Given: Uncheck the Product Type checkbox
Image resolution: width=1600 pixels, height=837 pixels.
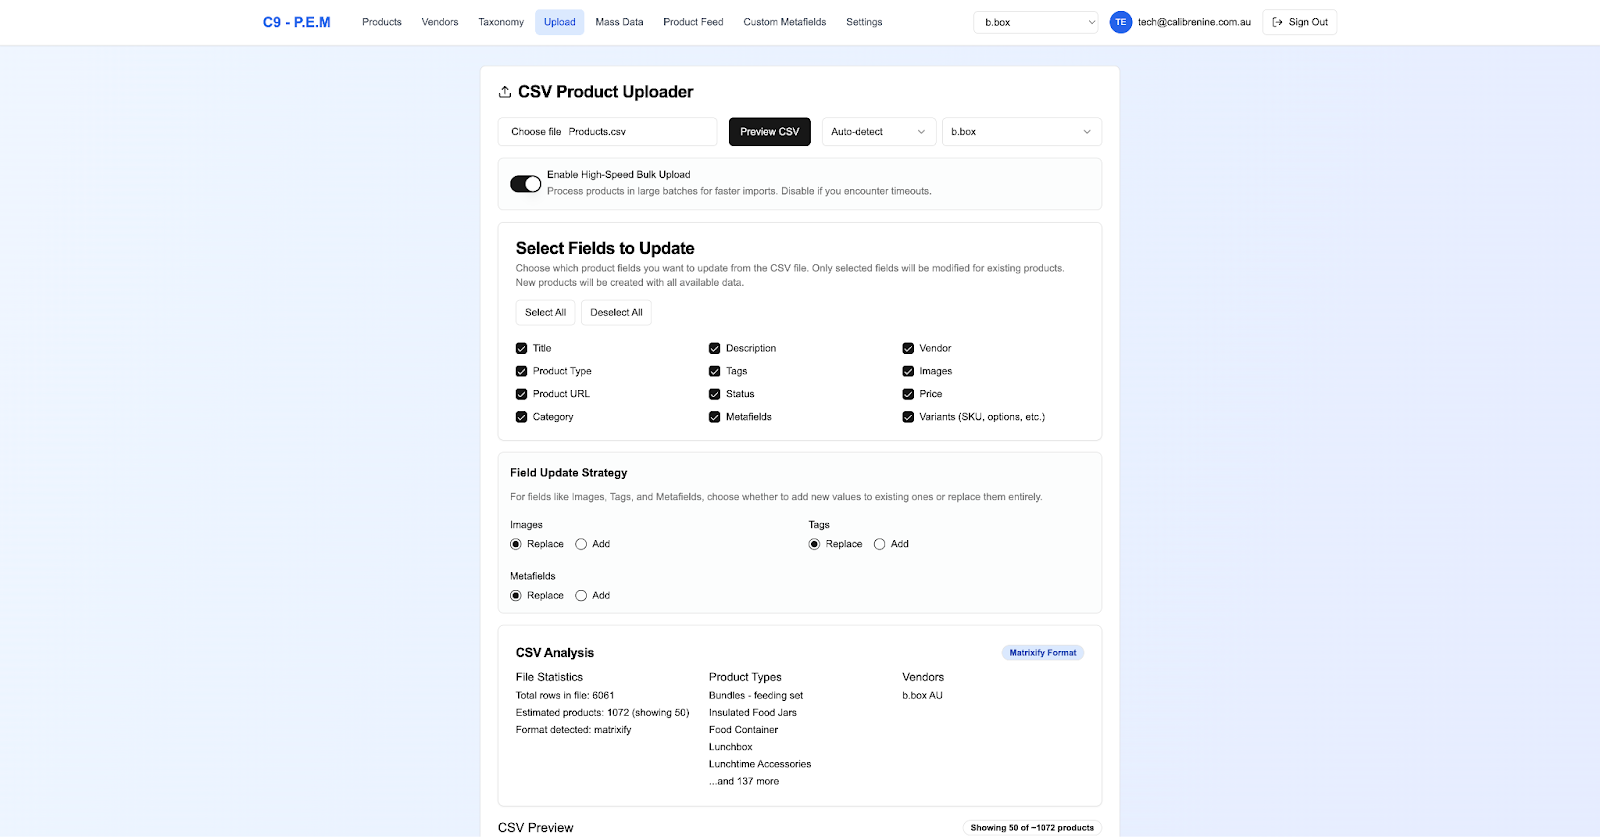Looking at the screenshot, I should point(521,371).
